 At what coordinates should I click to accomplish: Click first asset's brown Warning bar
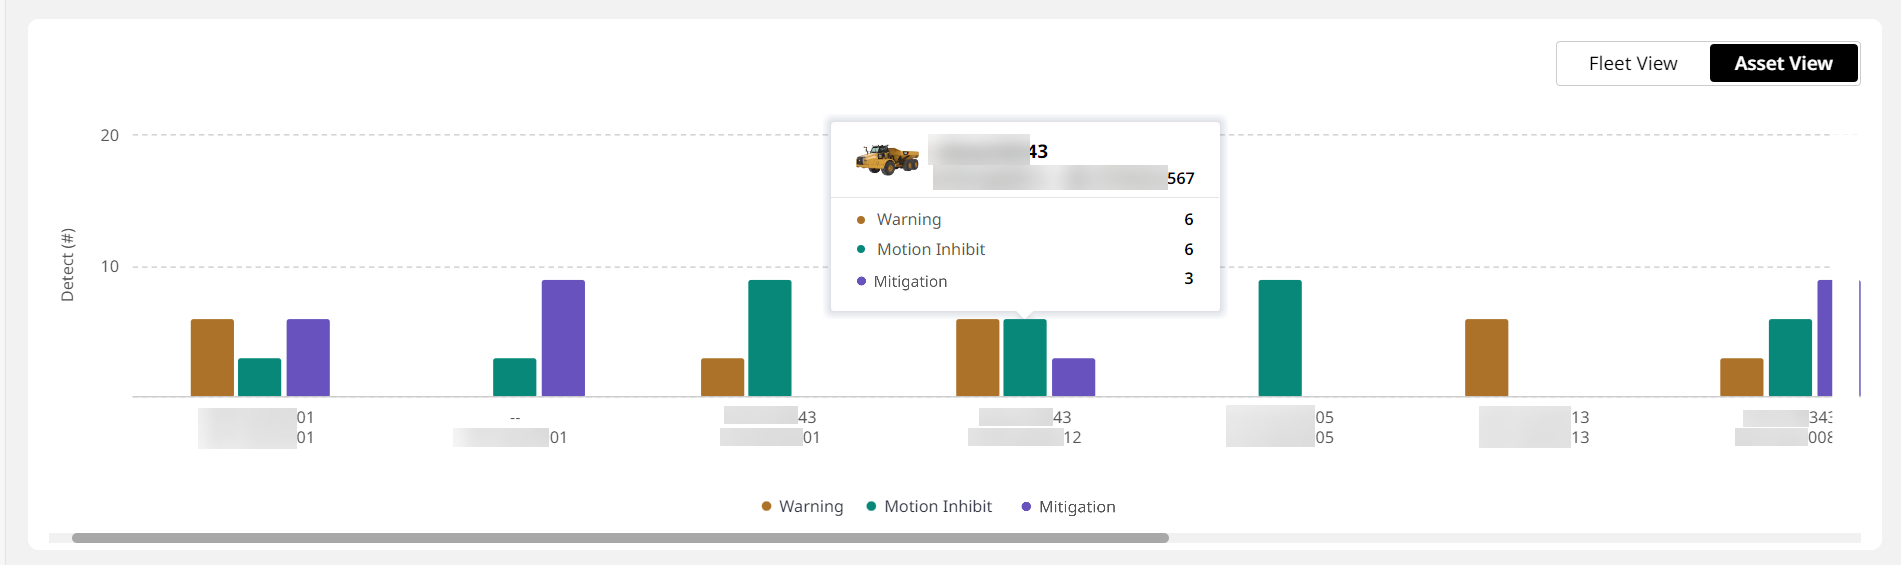point(212,358)
